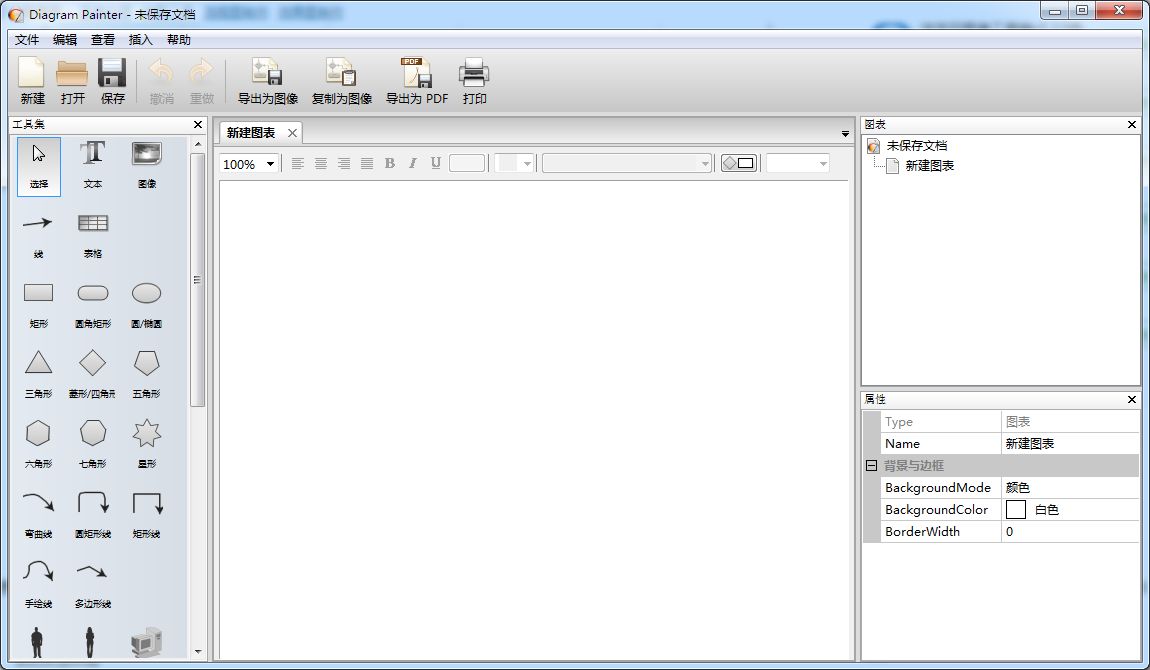1150x670 pixels.
Task: Toggle underline U formatting
Action: click(436, 163)
